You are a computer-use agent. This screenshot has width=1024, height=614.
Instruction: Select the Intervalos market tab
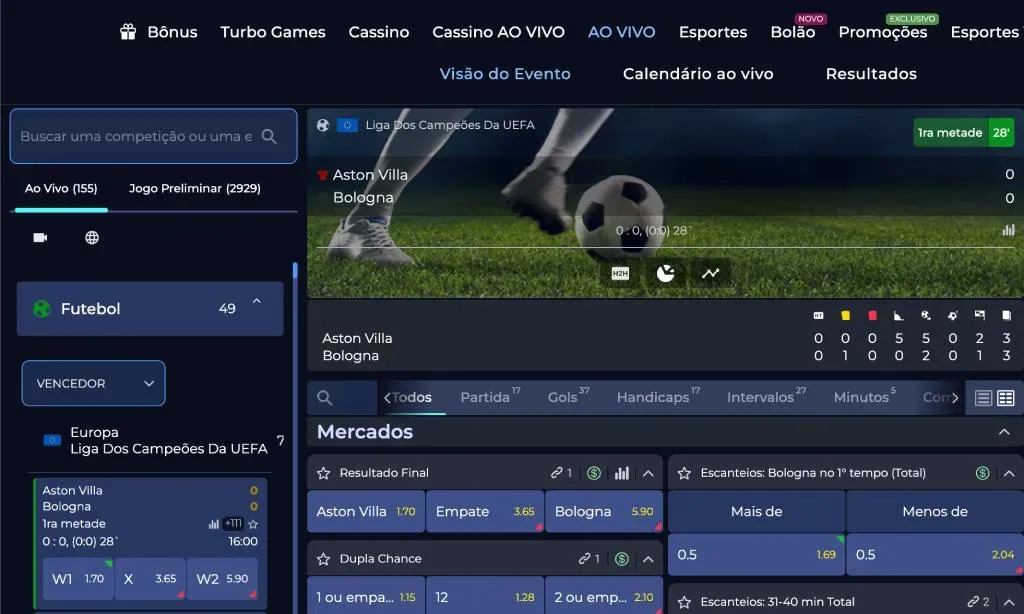point(766,396)
